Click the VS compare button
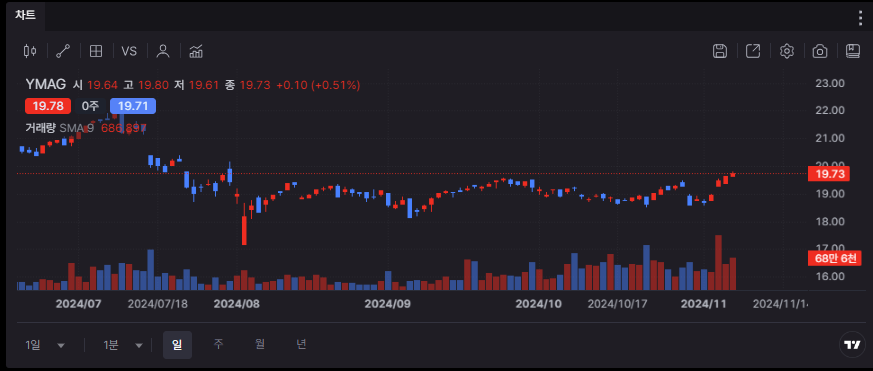873x371 pixels. (129, 51)
